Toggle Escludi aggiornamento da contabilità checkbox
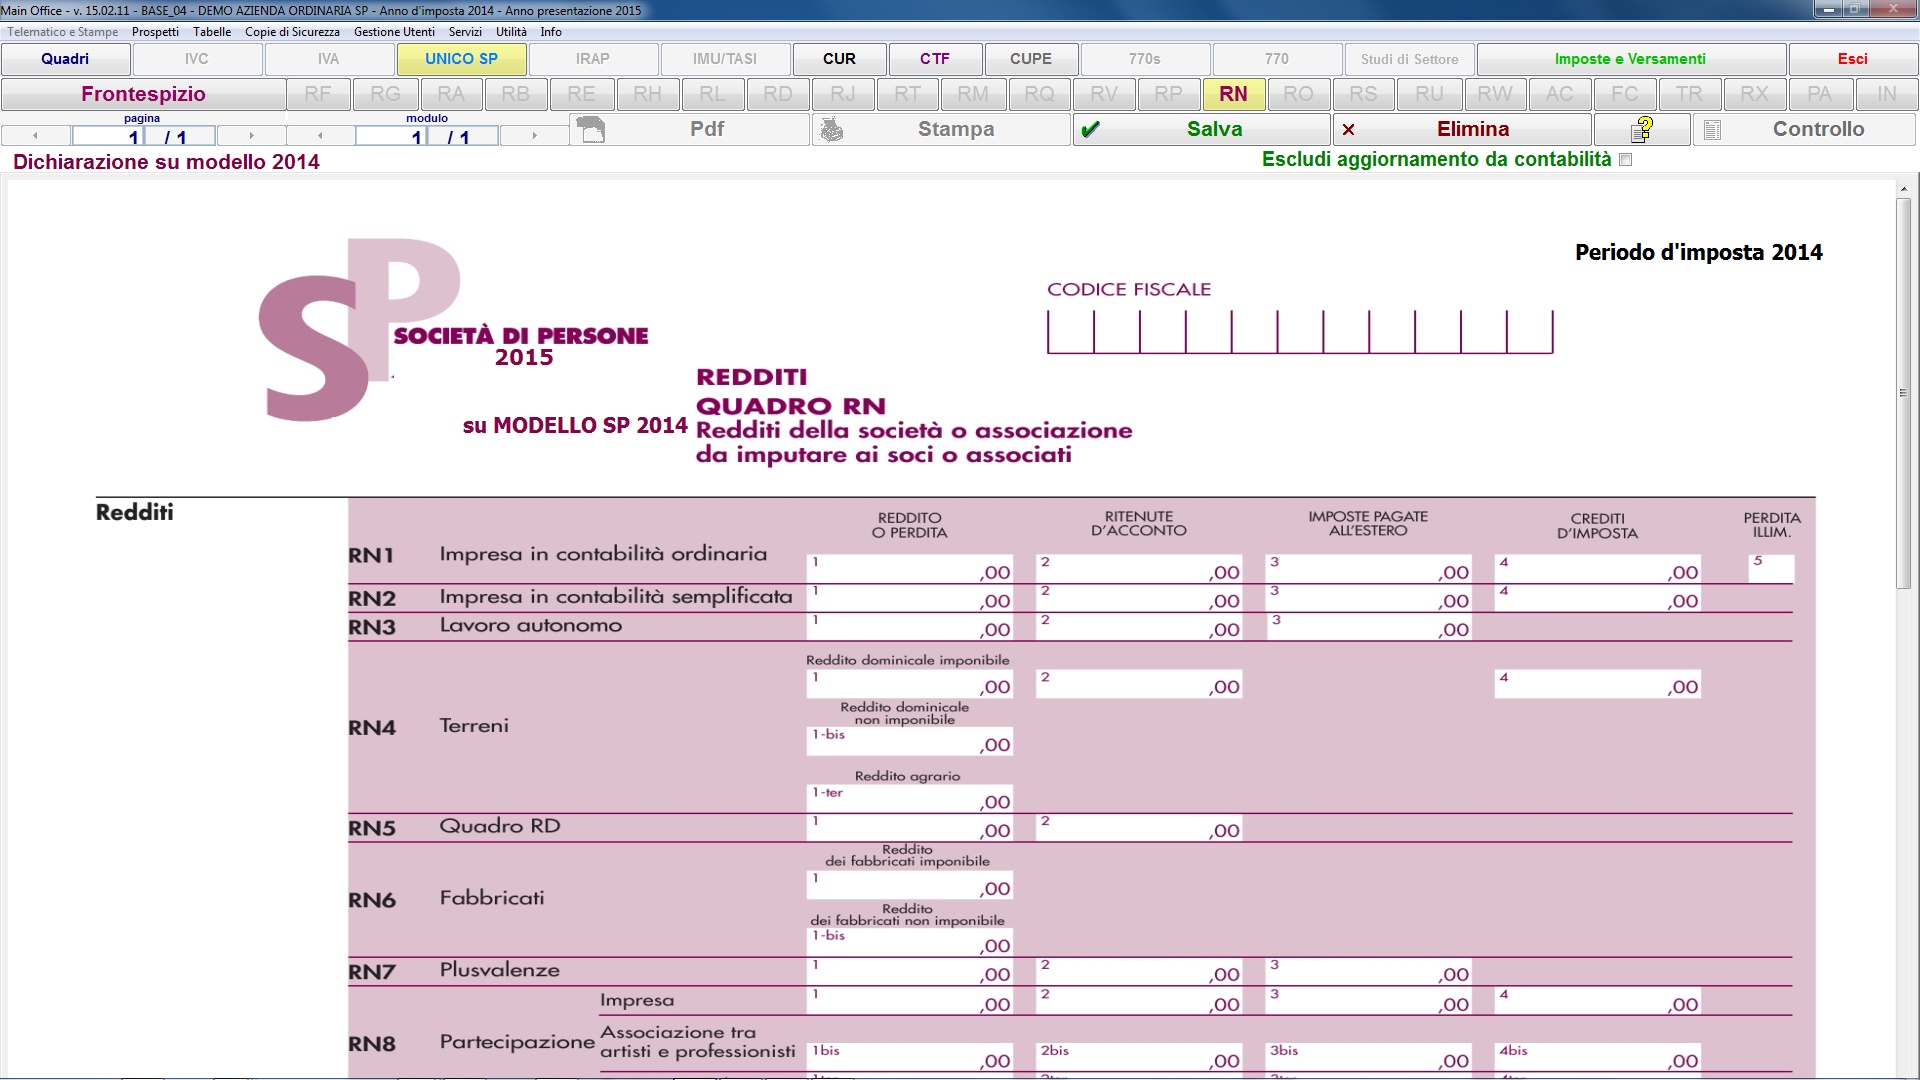Viewport: 1920px width, 1080px height. click(x=1625, y=160)
